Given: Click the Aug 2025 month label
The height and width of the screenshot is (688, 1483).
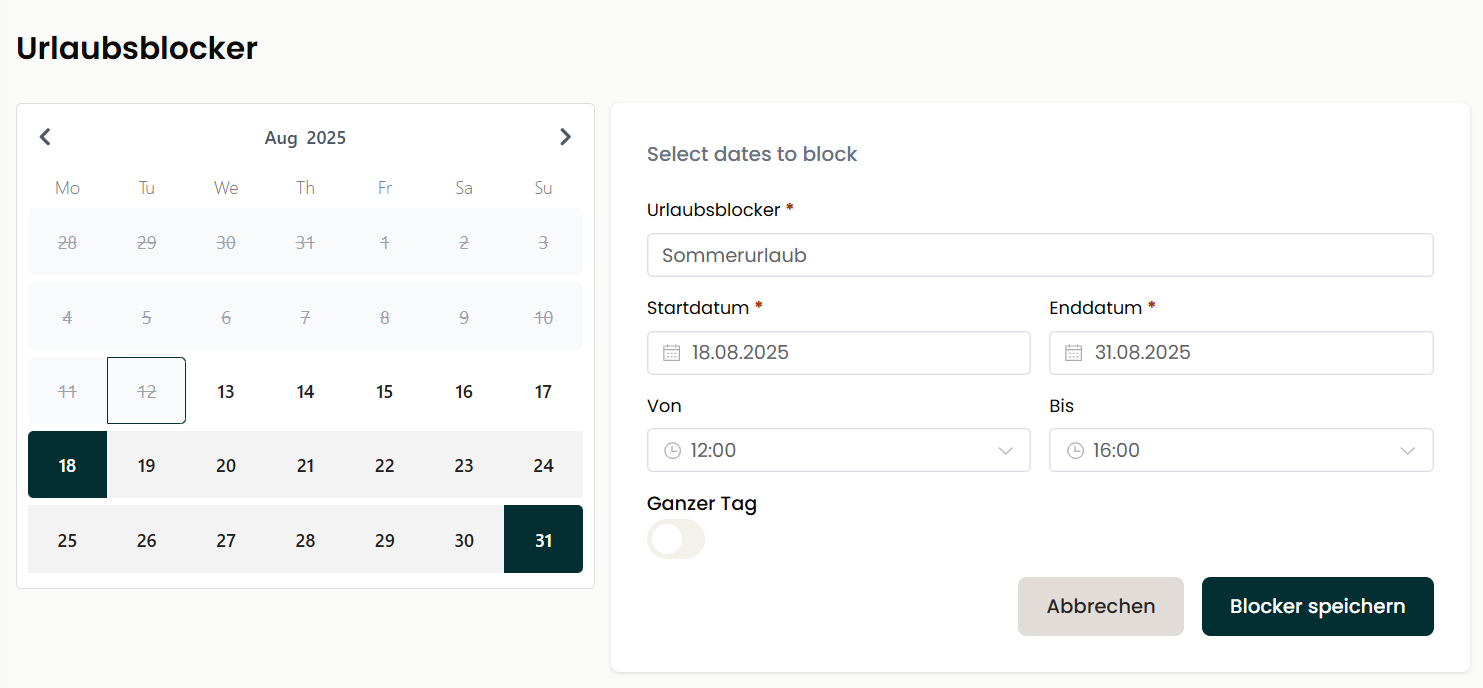Looking at the screenshot, I should click(x=305, y=138).
